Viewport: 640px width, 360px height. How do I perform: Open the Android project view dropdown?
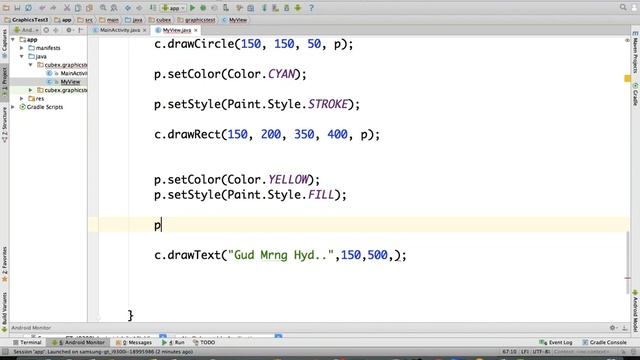pos(26,30)
